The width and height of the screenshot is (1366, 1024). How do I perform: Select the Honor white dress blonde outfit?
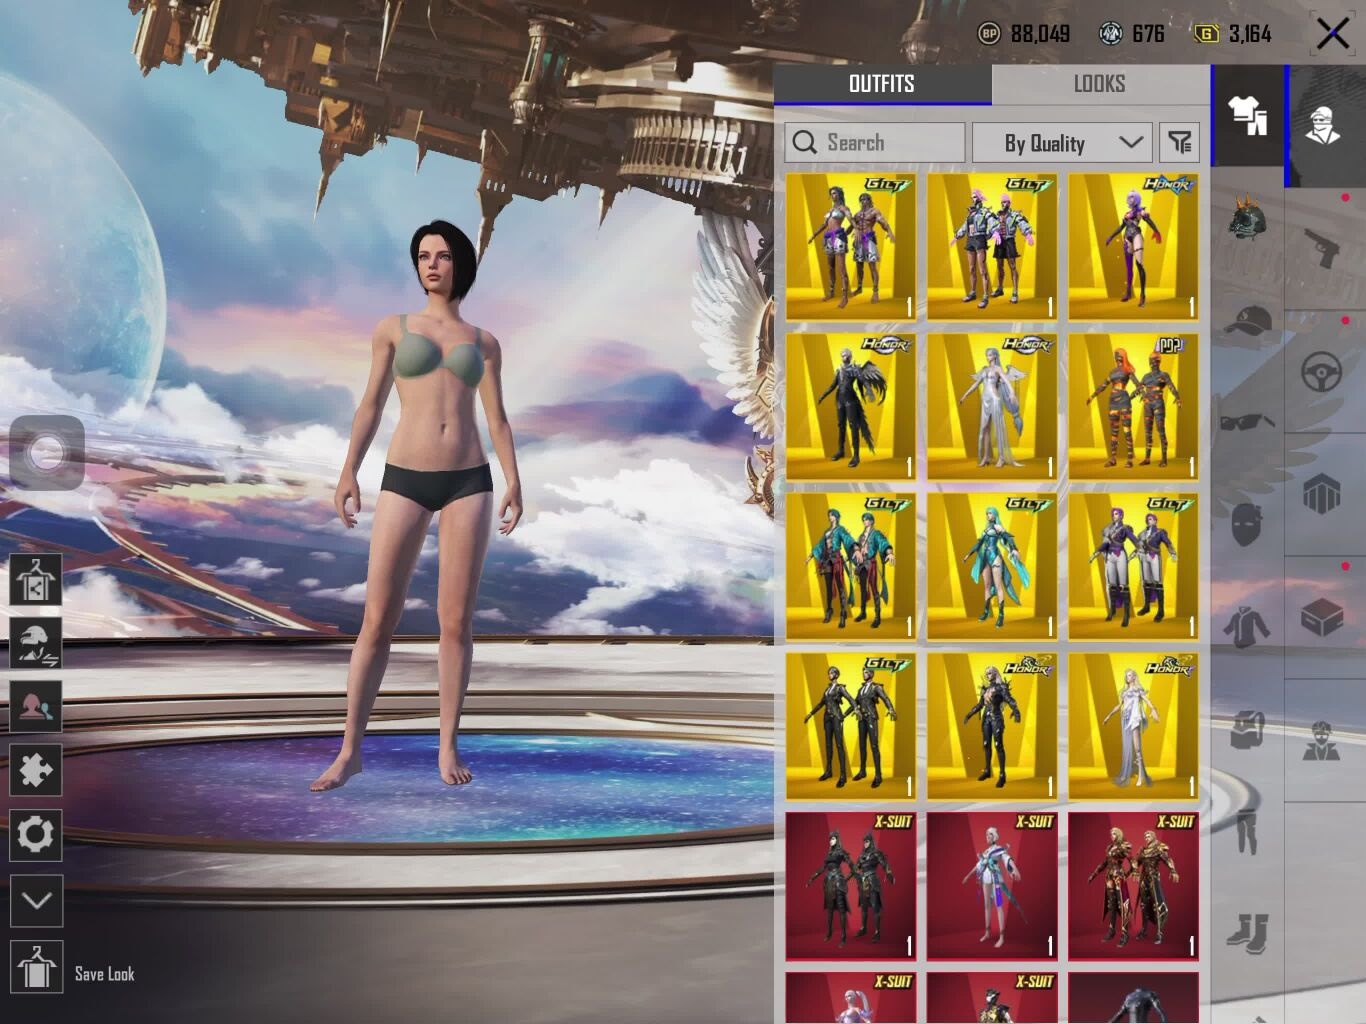coord(1133,727)
